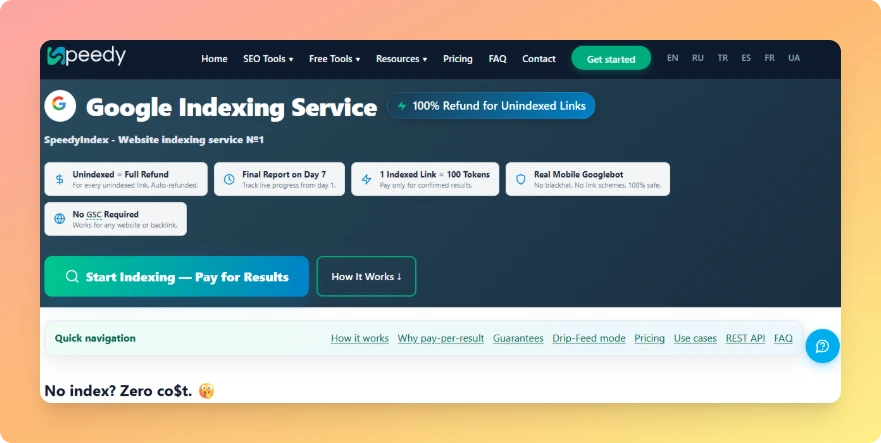The image size is (881, 443).
Task: Switch language to EN
Action: pyautogui.click(x=673, y=58)
